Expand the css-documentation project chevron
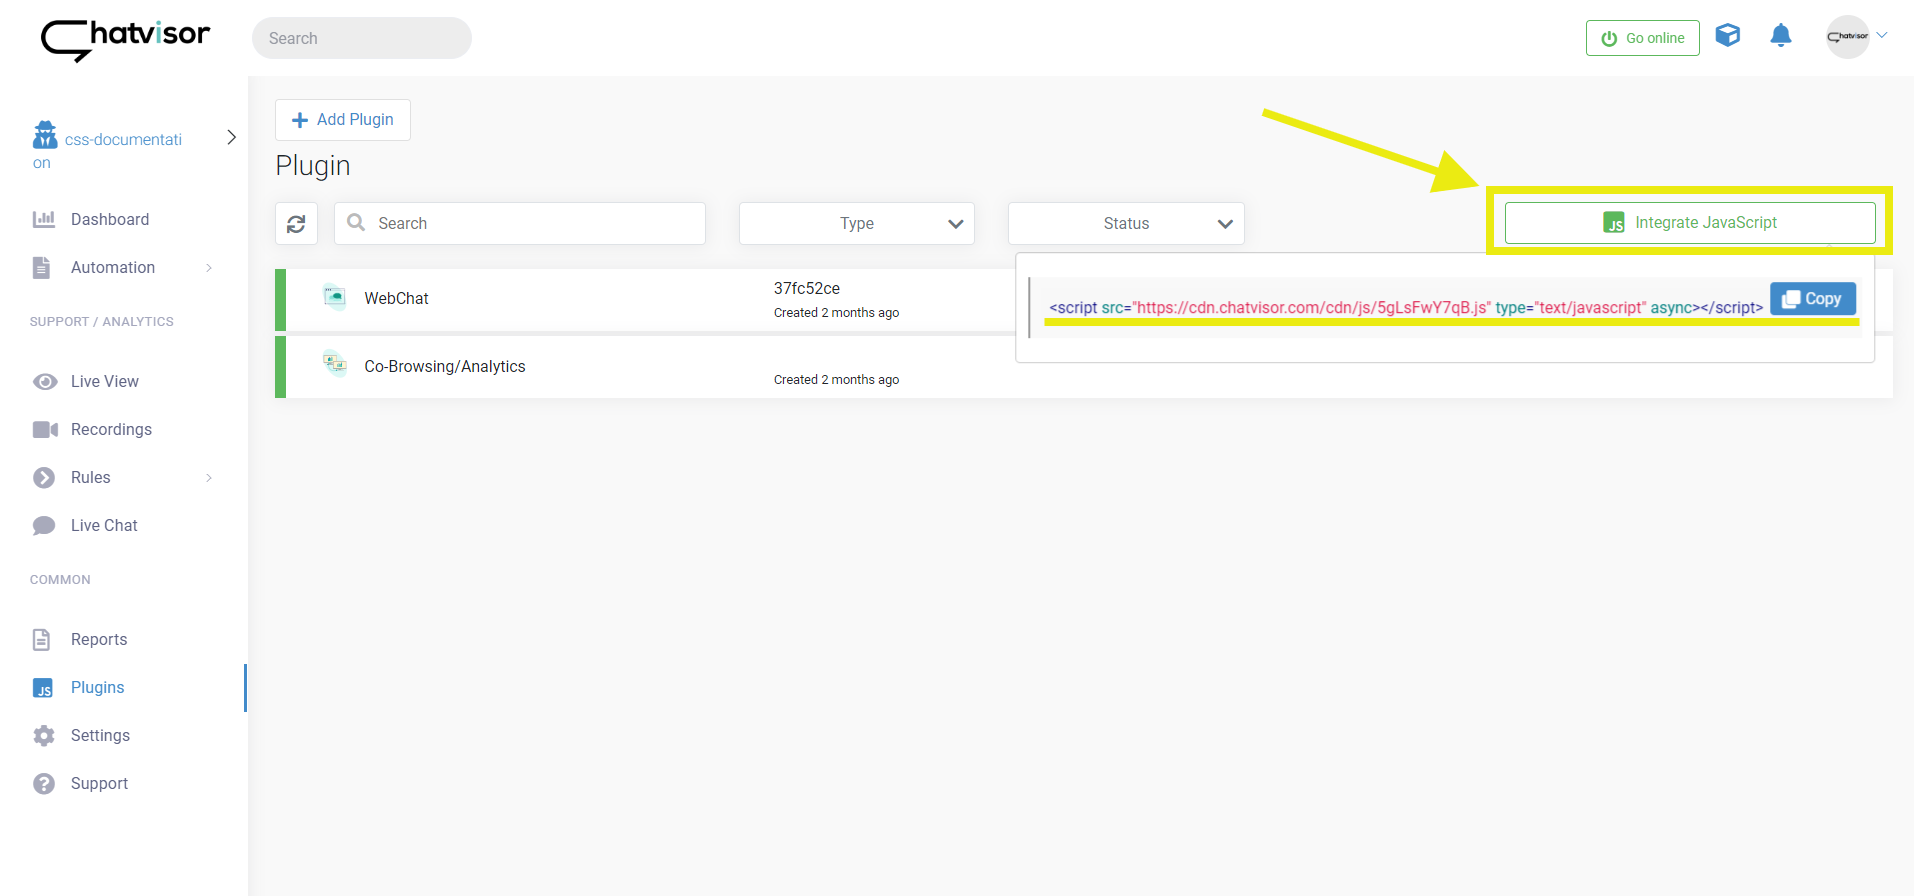The width and height of the screenshot is (1914, 896). click(x=231, y=137)
